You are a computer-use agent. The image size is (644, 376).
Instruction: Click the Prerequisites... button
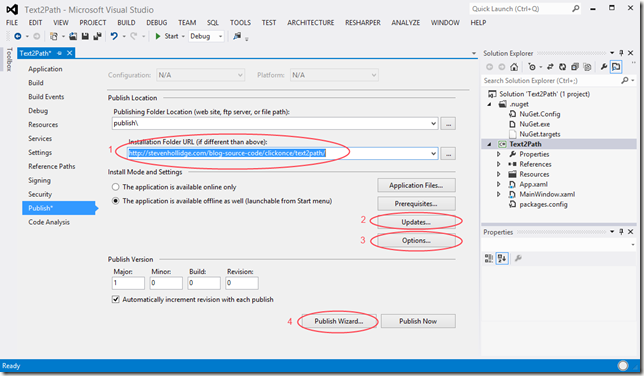coord(416,203)
